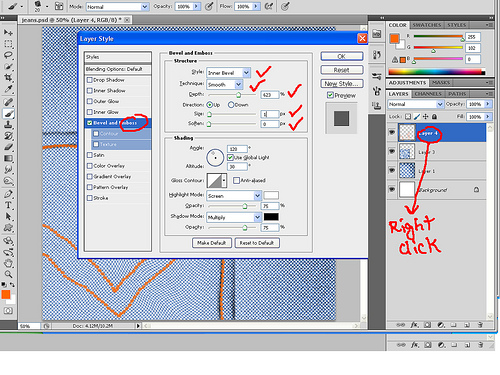The image size is (500, 375).
Task: Switch to the Paths tab
Action: coord(457,94)
